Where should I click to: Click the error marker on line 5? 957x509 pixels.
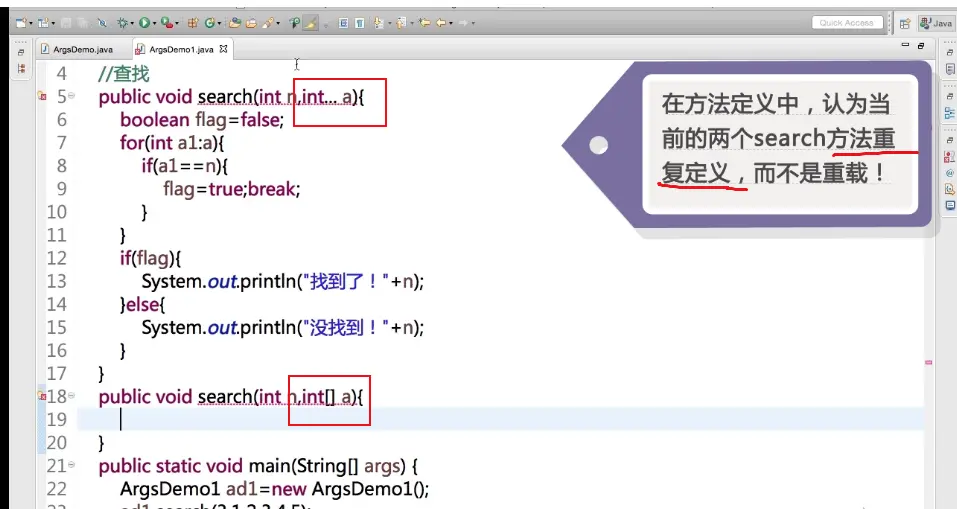42,96
